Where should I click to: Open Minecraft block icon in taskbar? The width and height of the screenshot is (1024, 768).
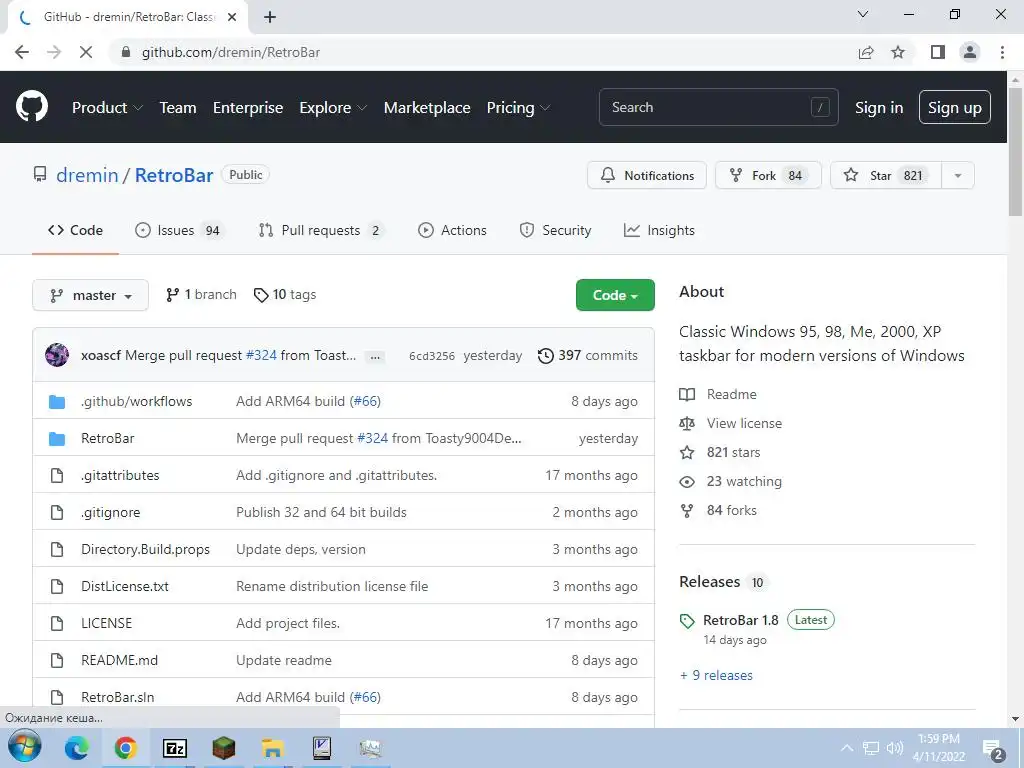click(x=223, y=748)
